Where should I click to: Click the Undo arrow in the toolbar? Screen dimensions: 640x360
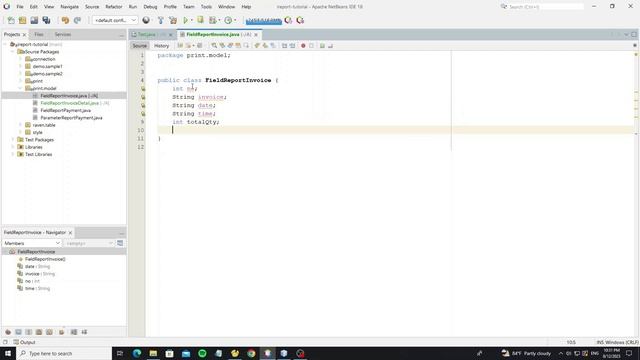pyautogui.click(x=65, y=20)
